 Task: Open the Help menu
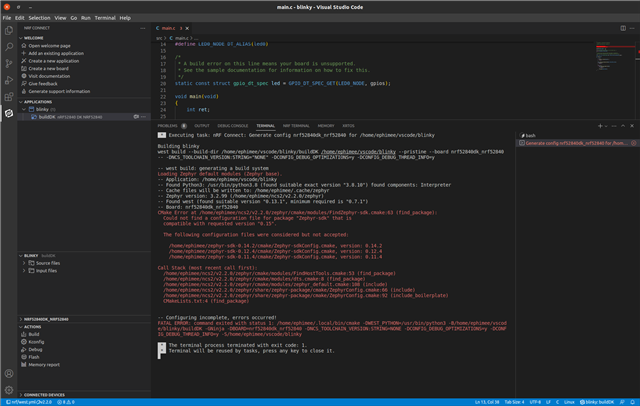point(125,18)
